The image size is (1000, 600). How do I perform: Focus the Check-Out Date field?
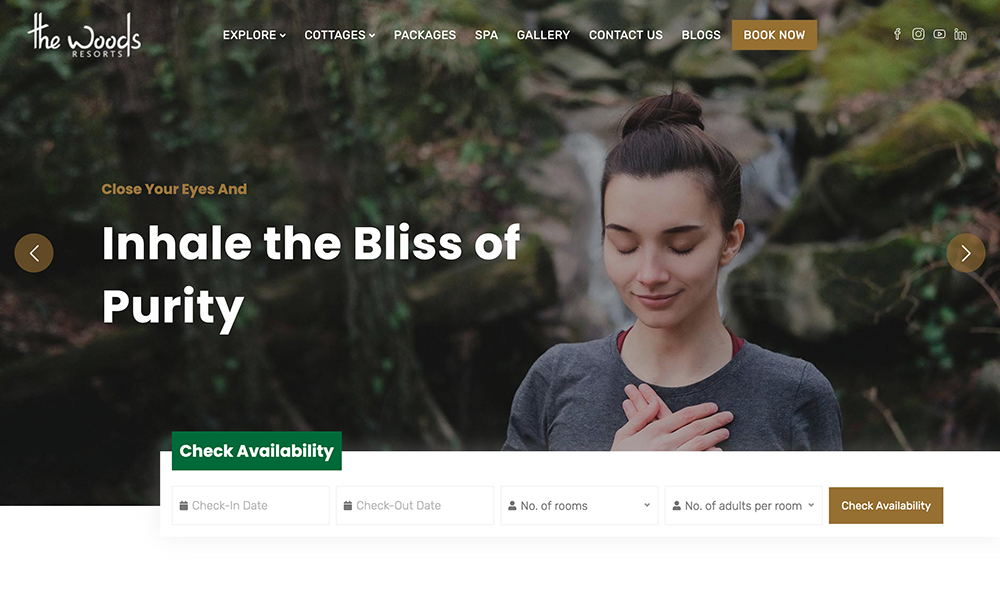(415, 506)
